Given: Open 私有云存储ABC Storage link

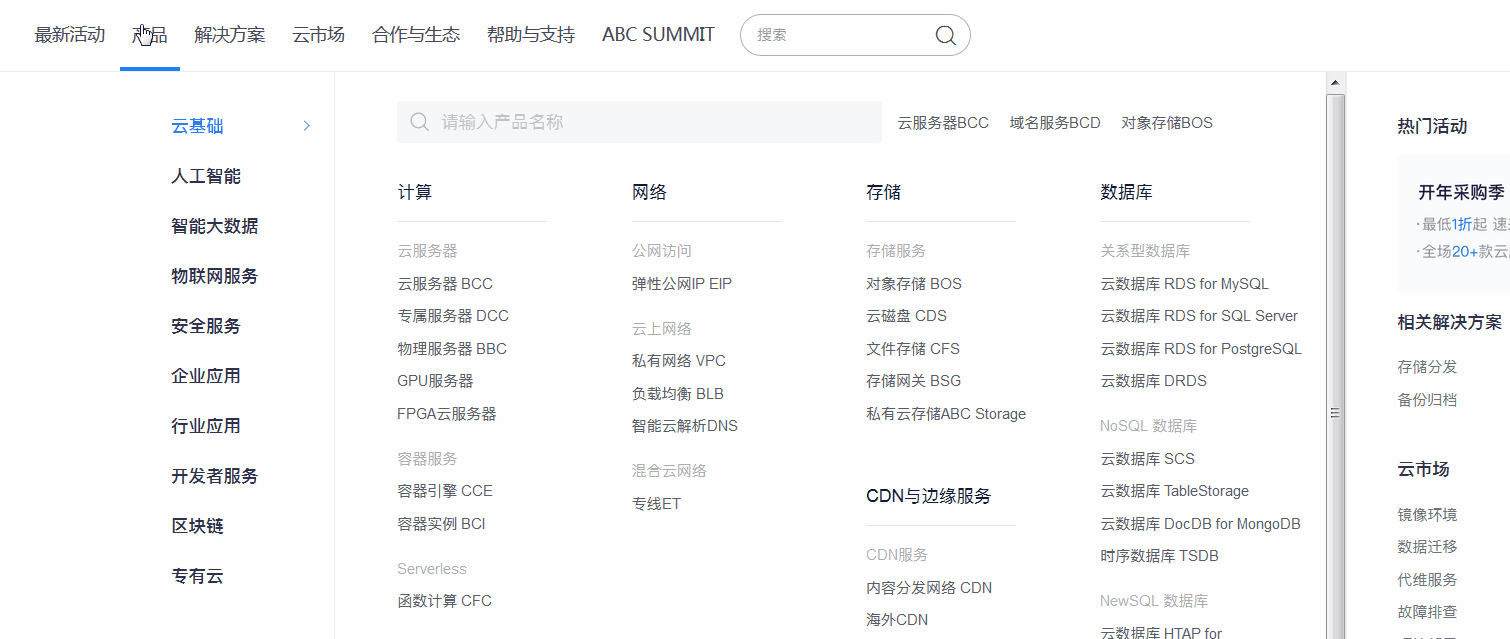Looking at the screenshot, I should (946, 414).
